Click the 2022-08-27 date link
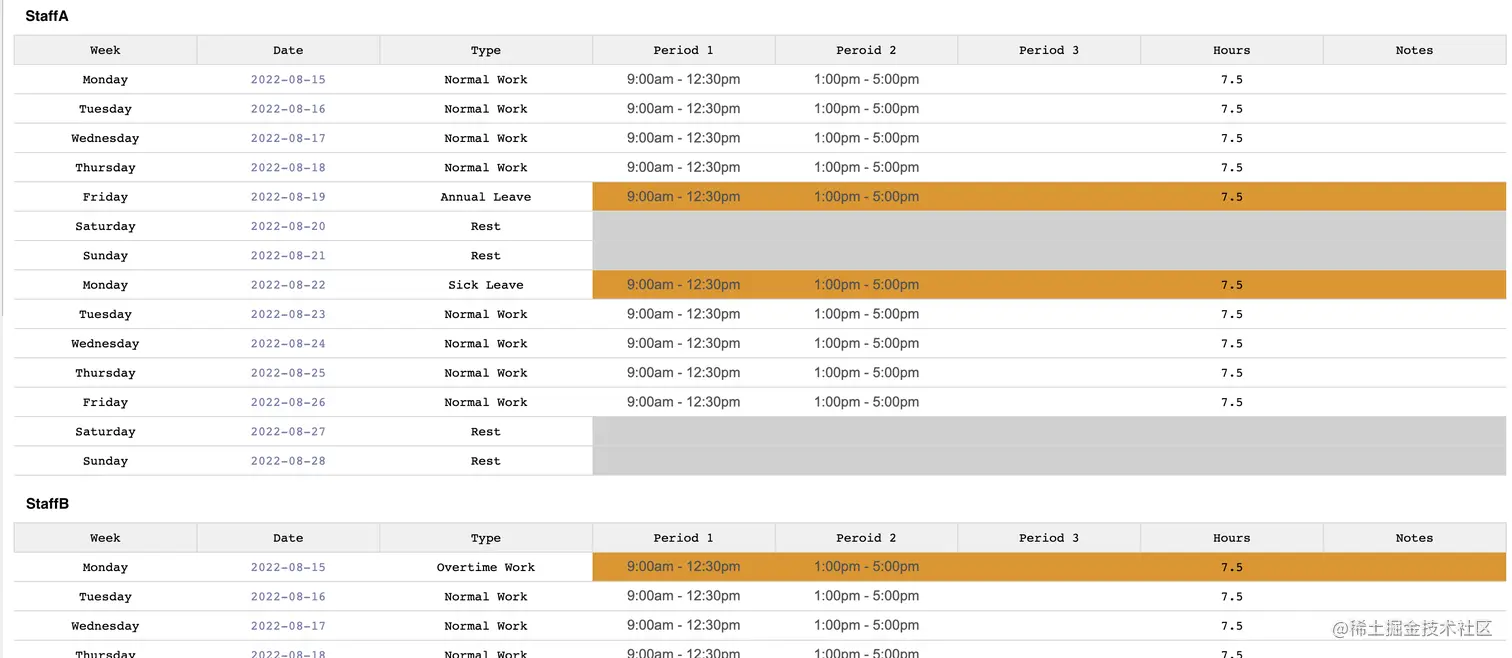This screenshot has width=1512, height=658. (288, 432)
